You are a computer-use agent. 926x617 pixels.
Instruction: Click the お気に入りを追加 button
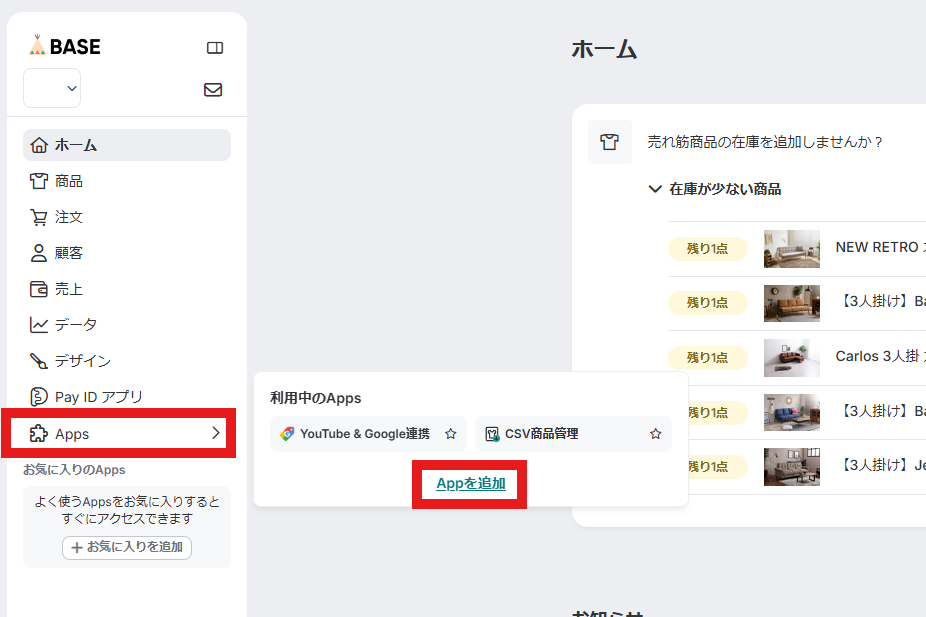pyautogui.click(x=127, y=547)
